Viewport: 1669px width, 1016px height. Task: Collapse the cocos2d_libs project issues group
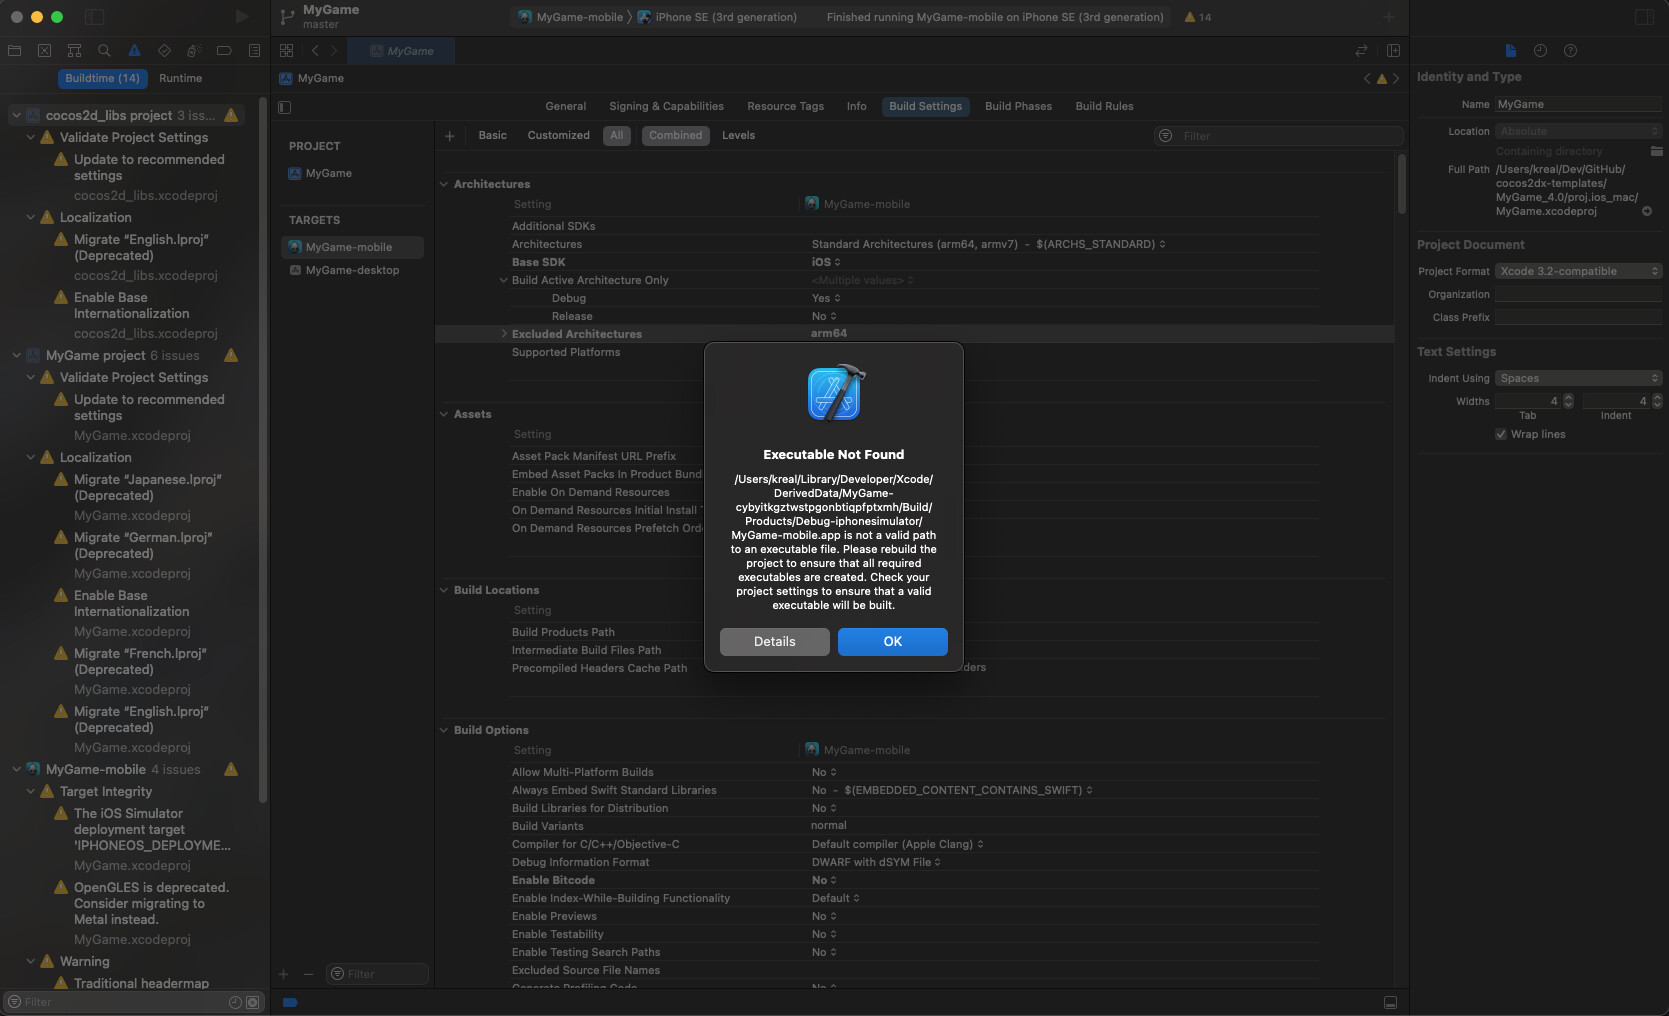click(x=16, y=115)
